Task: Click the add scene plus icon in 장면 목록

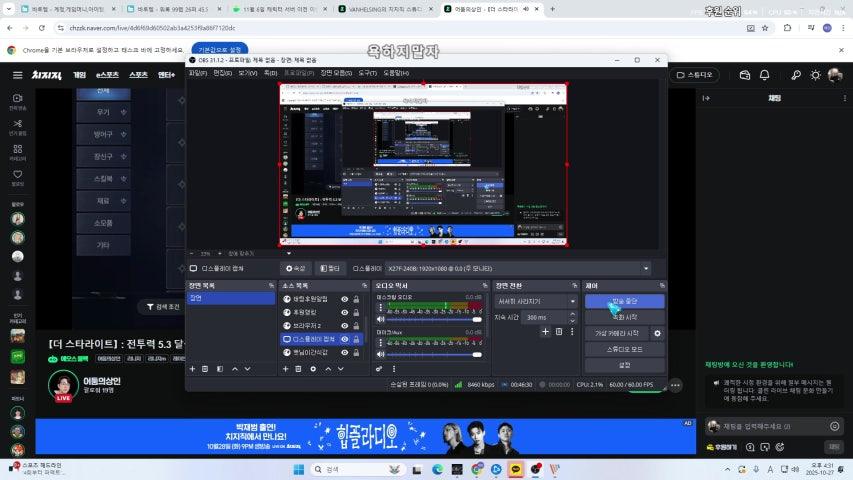Action: (x=192, y=369)
